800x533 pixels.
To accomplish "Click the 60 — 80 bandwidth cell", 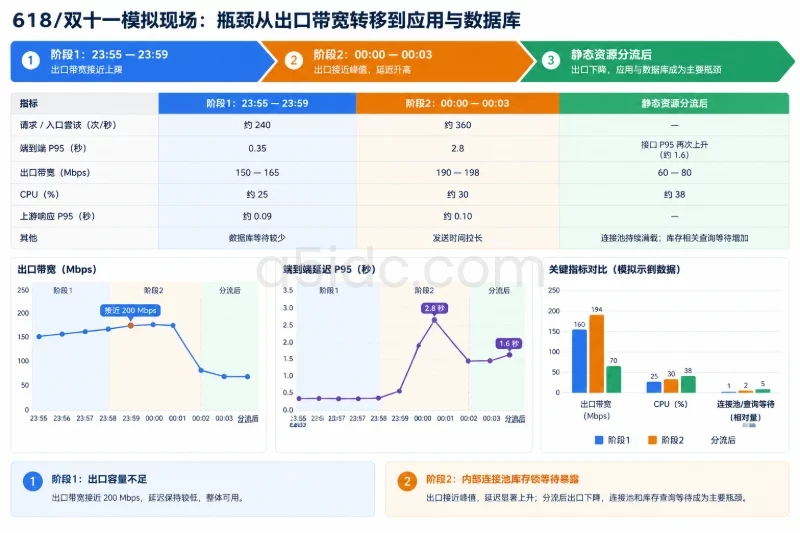I will coord(674,172).
